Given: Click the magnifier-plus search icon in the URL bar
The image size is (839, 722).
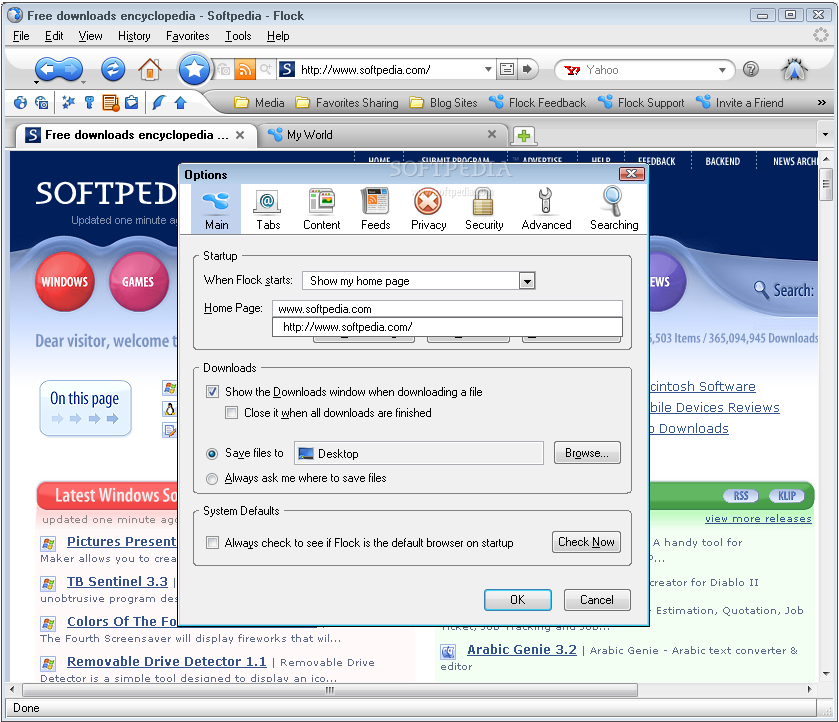Looking at the screenshot, I should 265,69.
